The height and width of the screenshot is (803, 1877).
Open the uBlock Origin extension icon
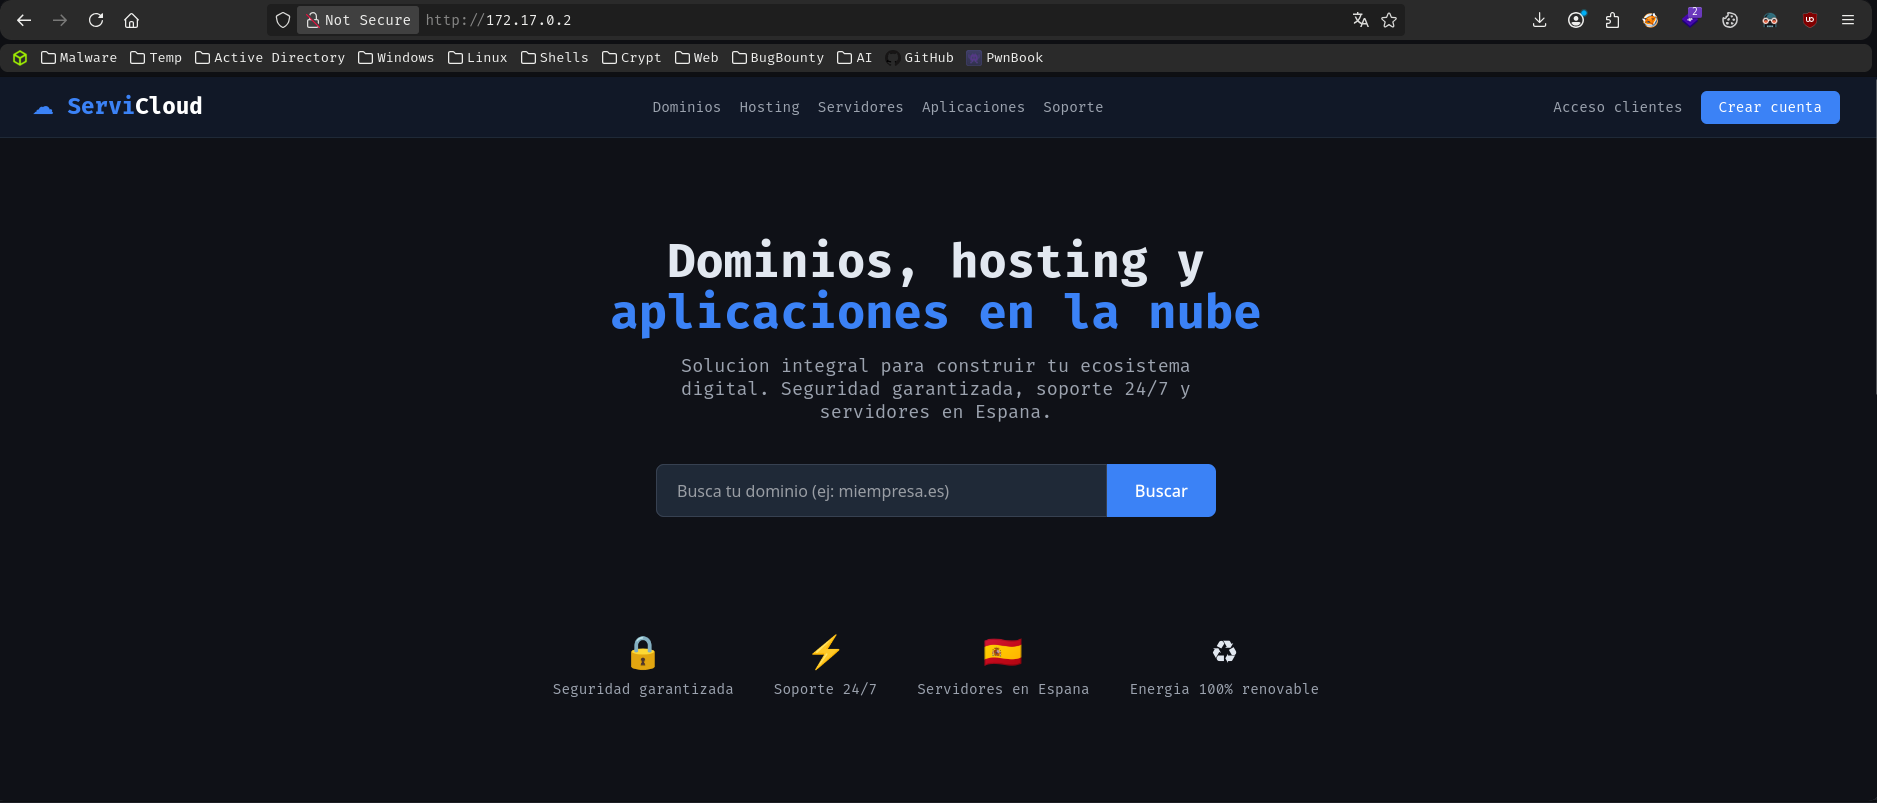pos(1810,20)
